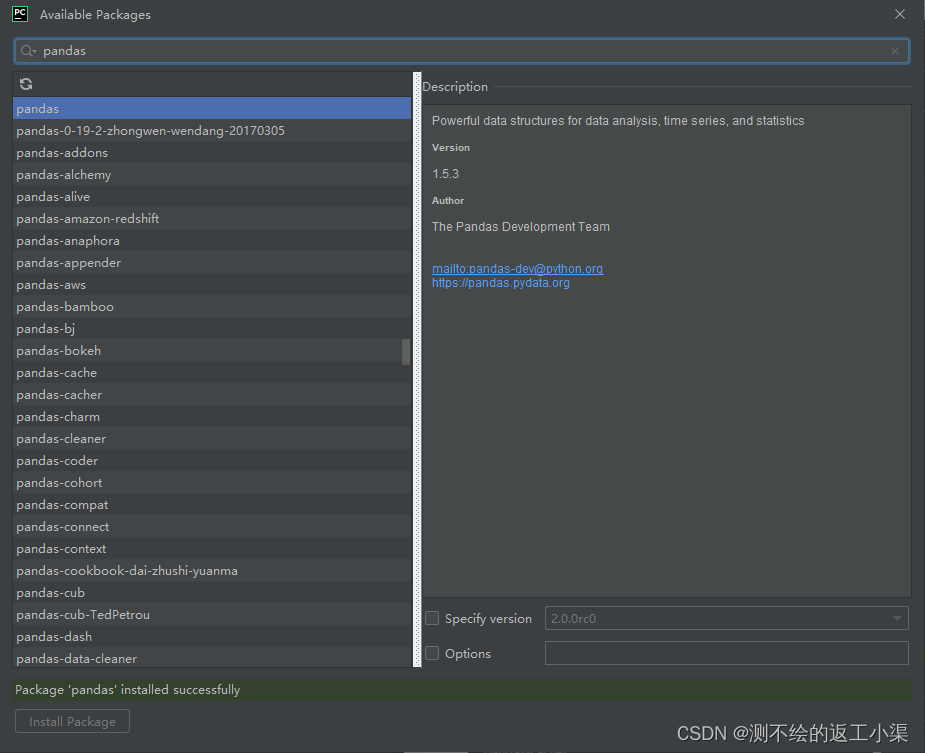Open the mailto:pandas-dev@python.org link
The width and height of the screenshot is (925, 753).
coord(517,269)
